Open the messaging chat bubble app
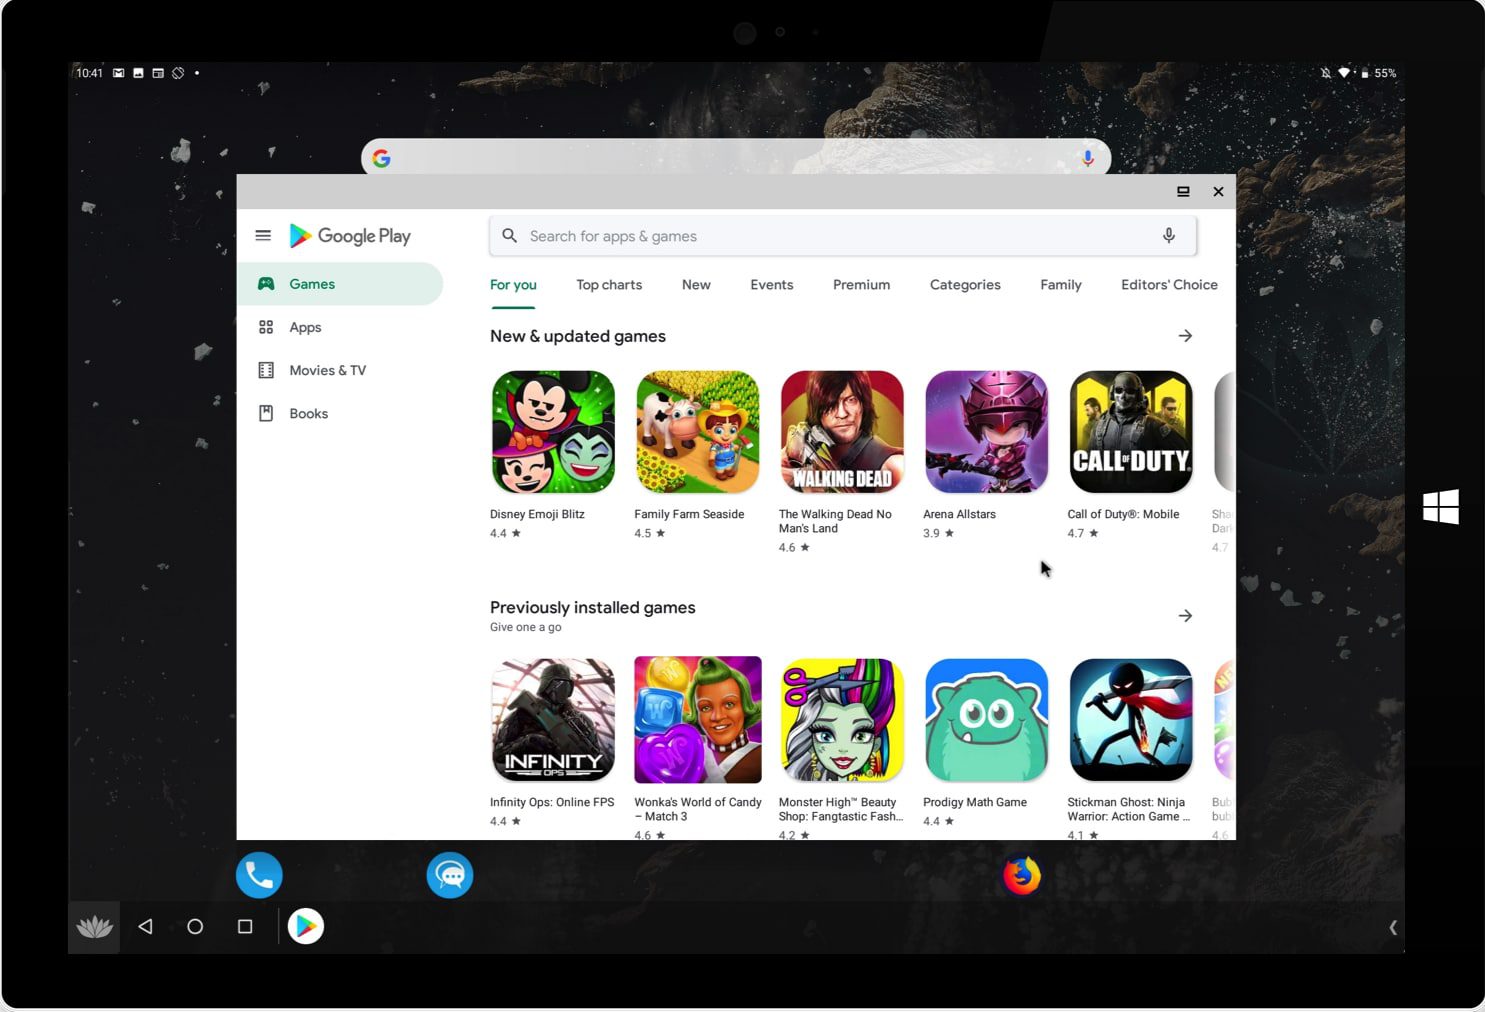This screenshot has height=1012, width=1485. pos(450,876)
